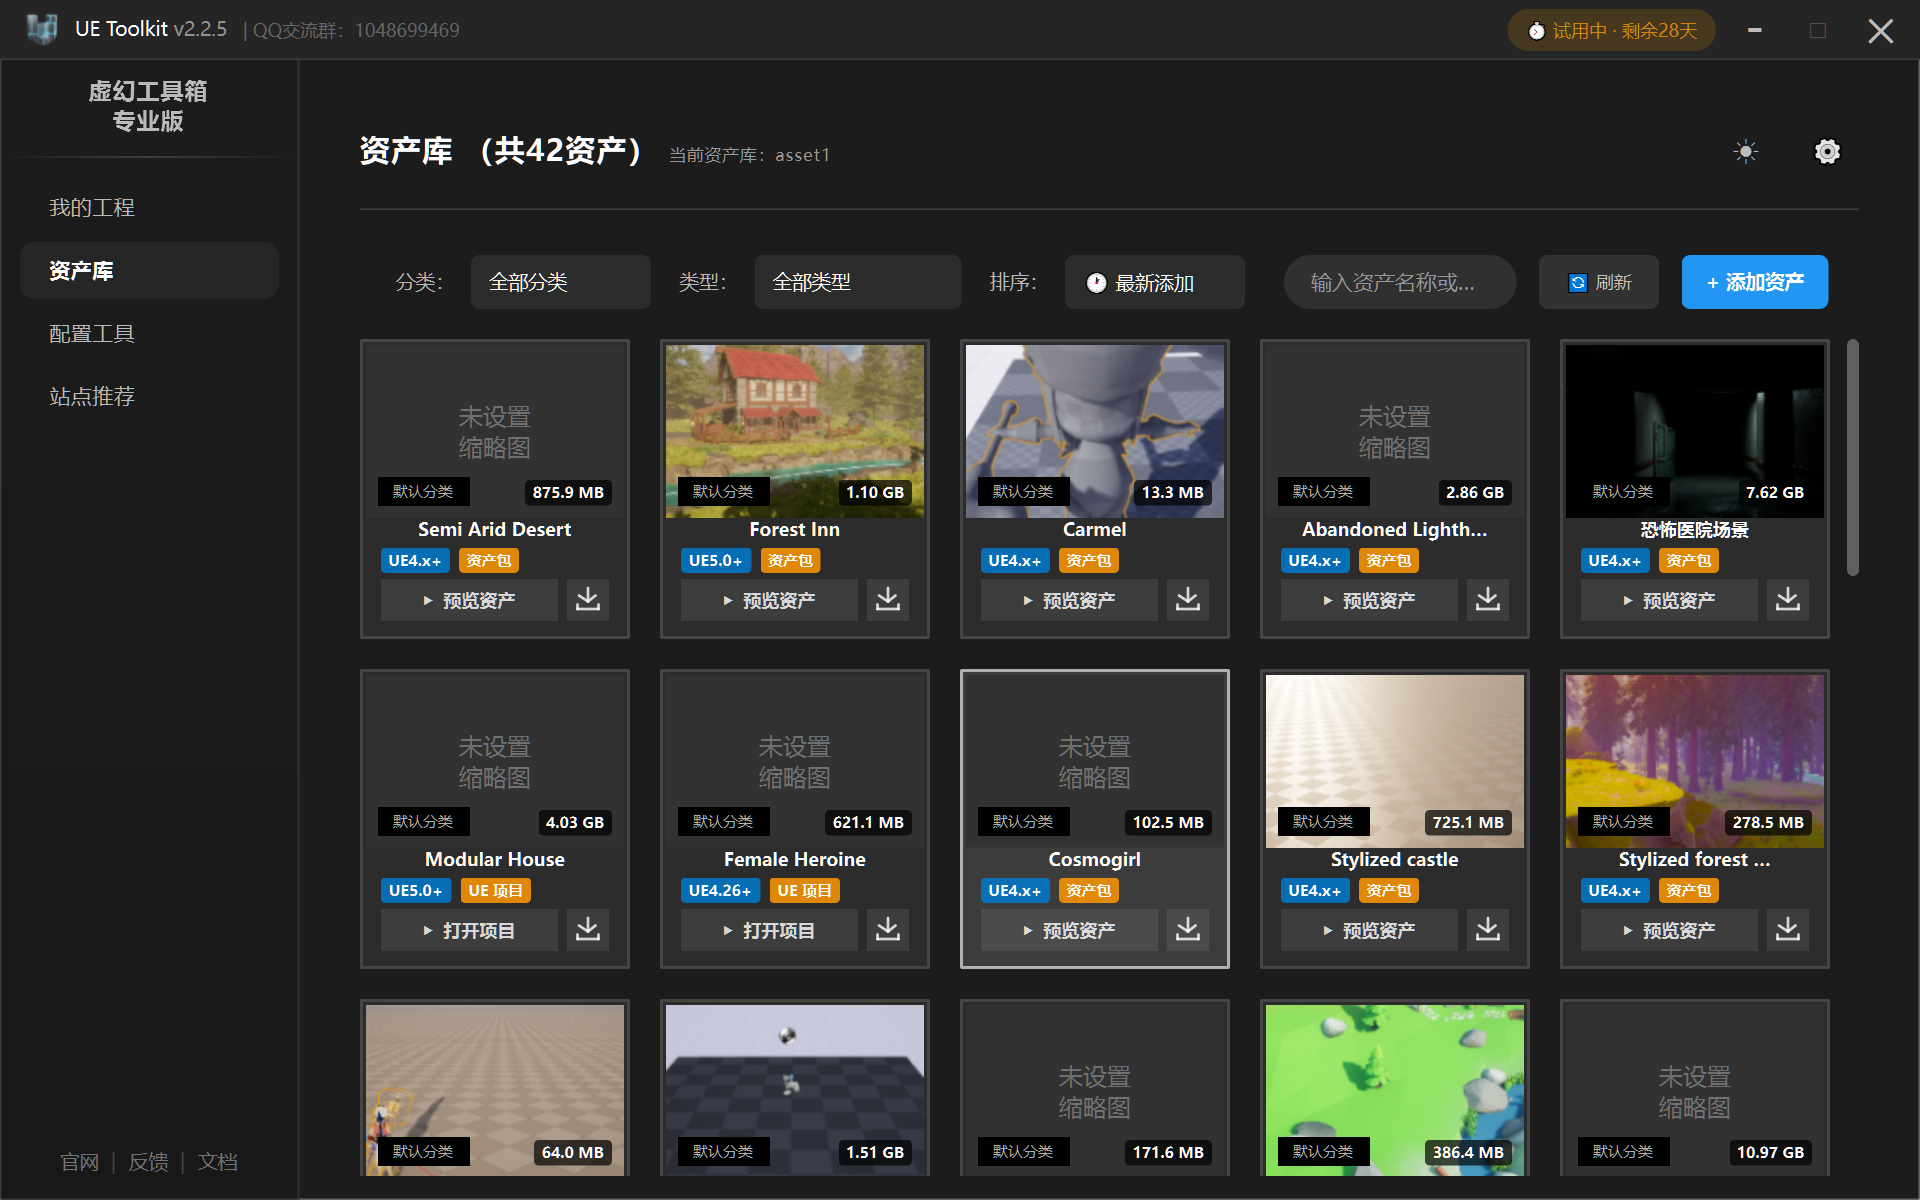Click the UE Toolkit logo icon

pos(41,29)
